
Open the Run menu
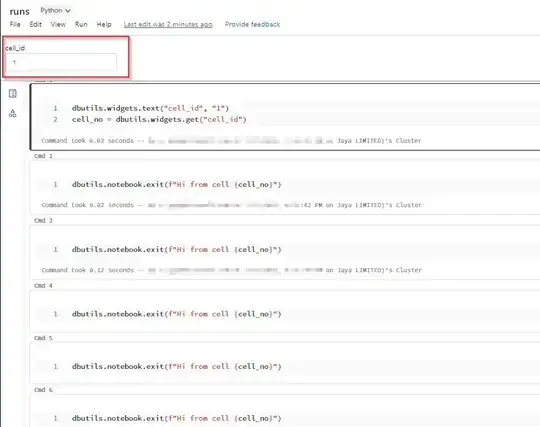coord(81,24)
